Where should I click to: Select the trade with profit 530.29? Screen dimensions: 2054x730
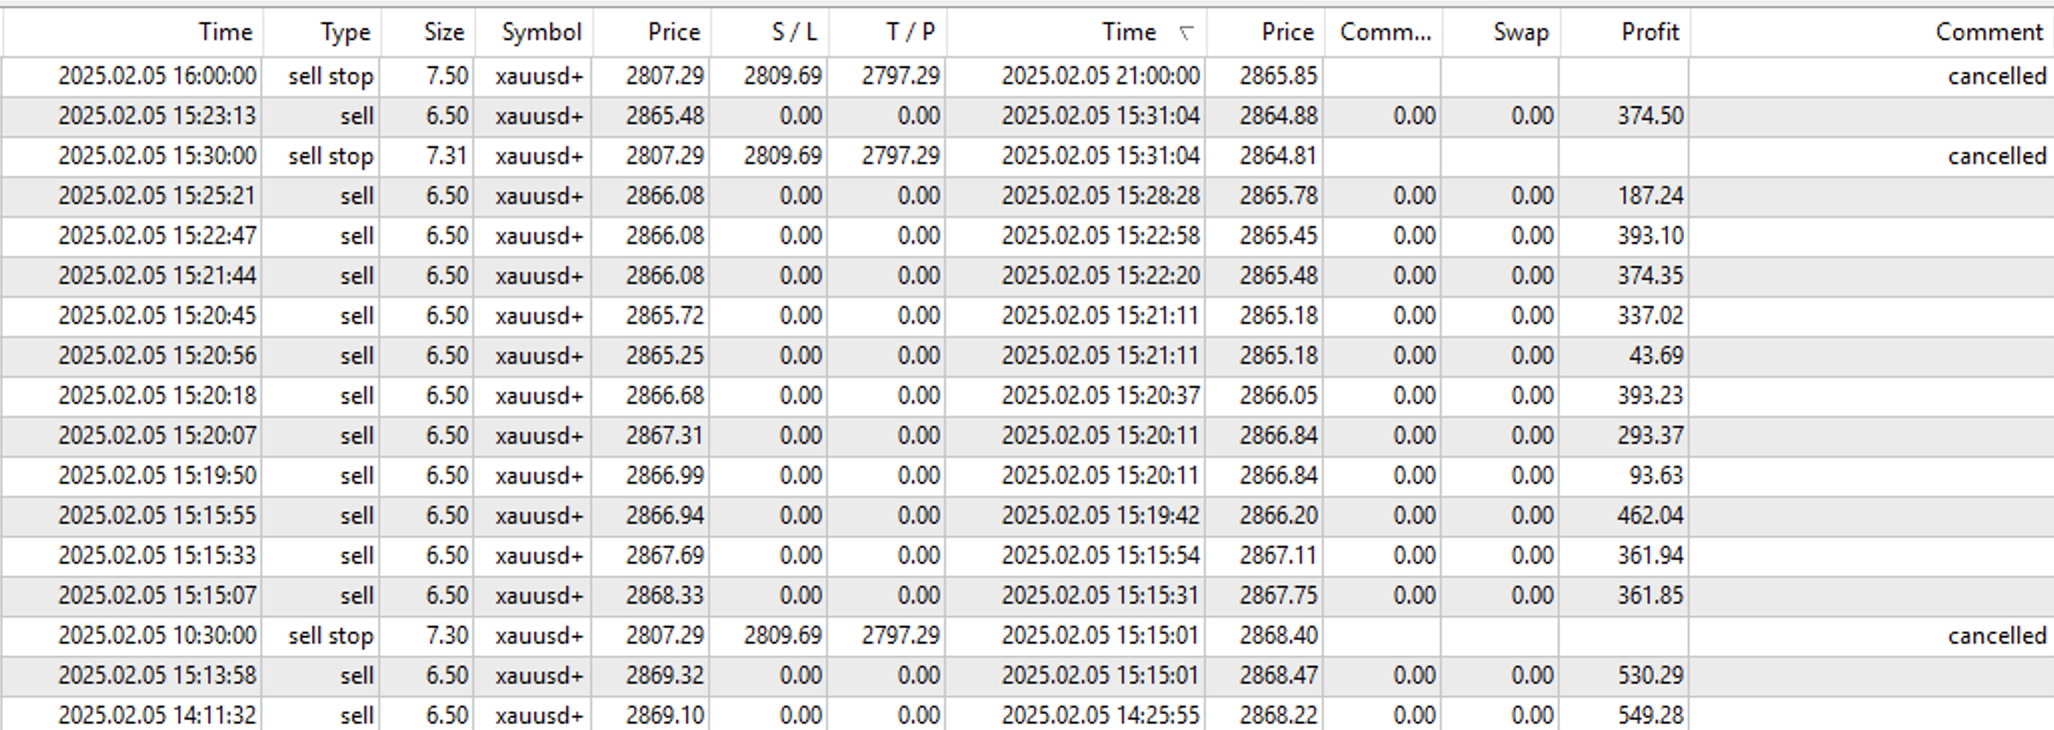coord(1650,676)
